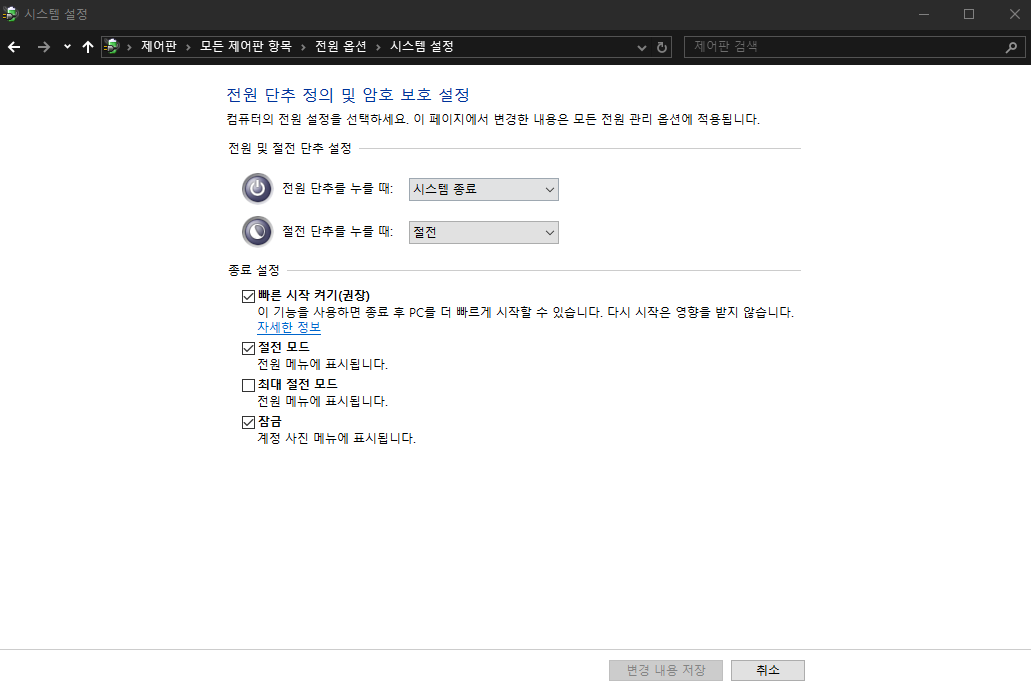This screenshot has height=686, width=1031.
Task: Click the sleep button icon
Action: 257,231
